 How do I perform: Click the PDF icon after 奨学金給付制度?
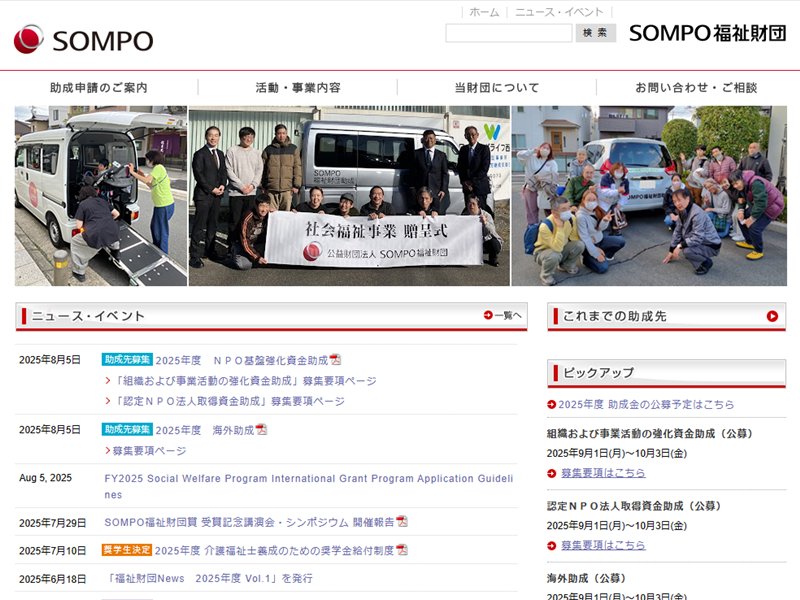402,550
